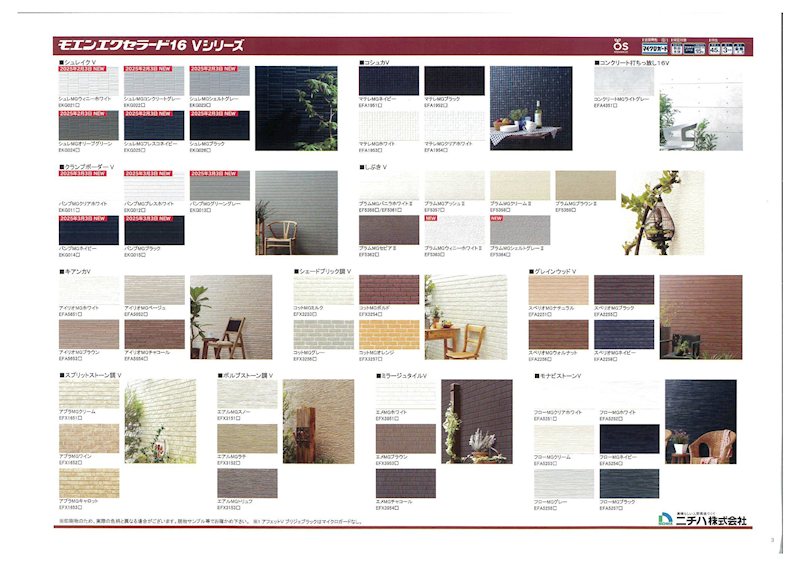
Task: Select the アイリオMGチャコール swatch
Action: pos(154,335)
